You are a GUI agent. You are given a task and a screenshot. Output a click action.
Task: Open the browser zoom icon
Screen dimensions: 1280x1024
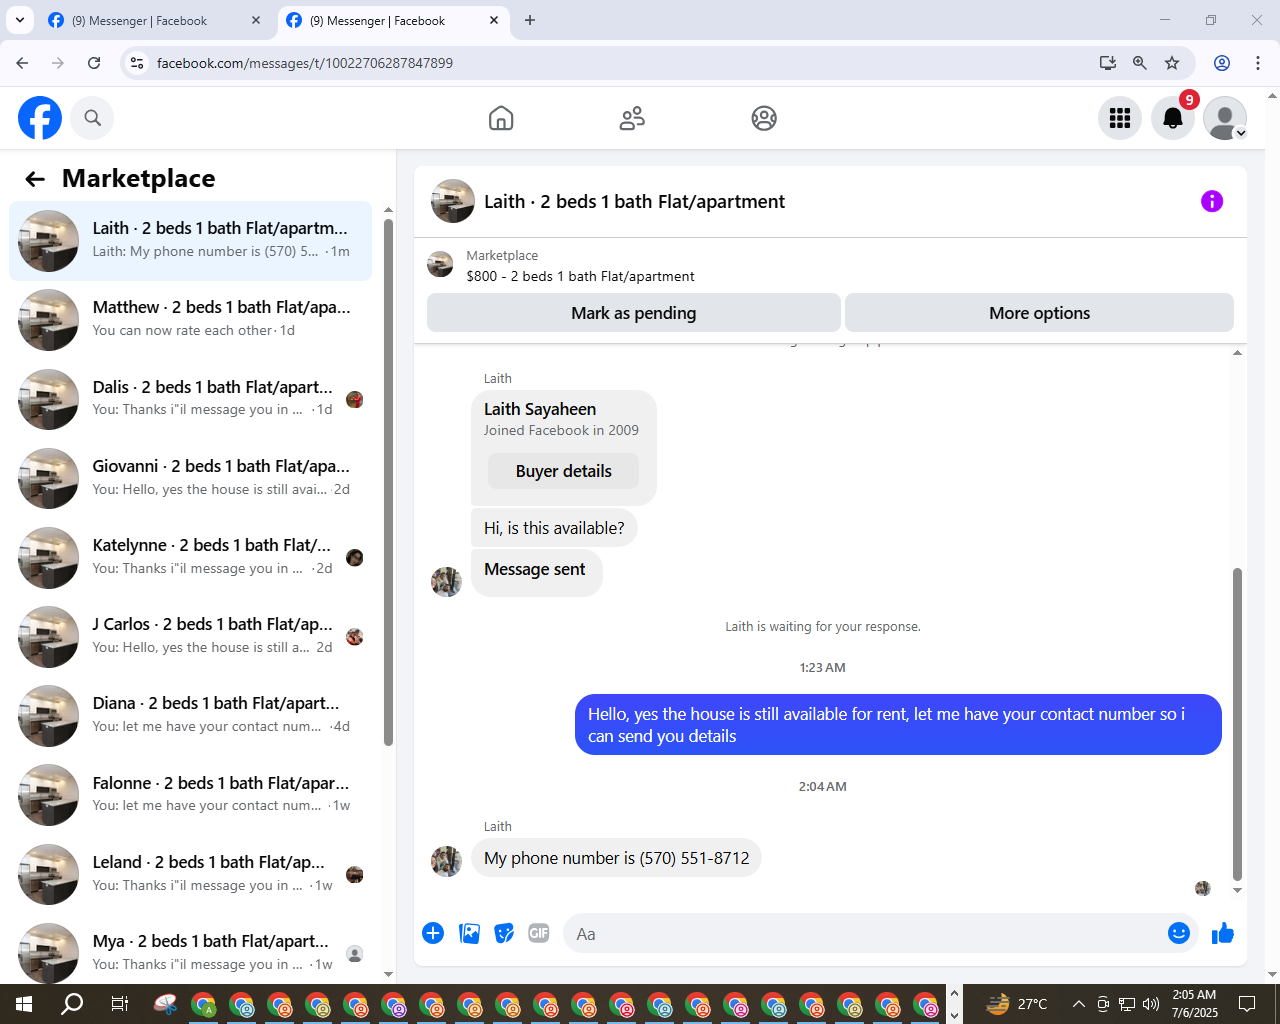pos(1139,63)
